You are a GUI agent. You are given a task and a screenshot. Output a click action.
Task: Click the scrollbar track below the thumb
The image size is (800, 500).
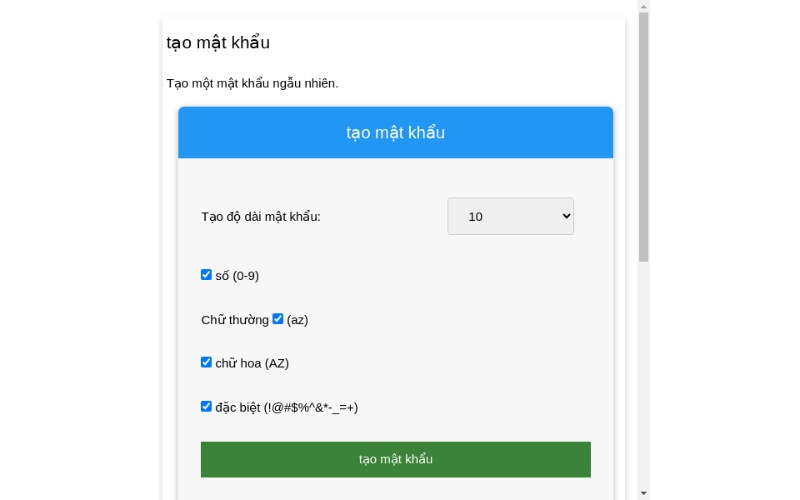643,375
